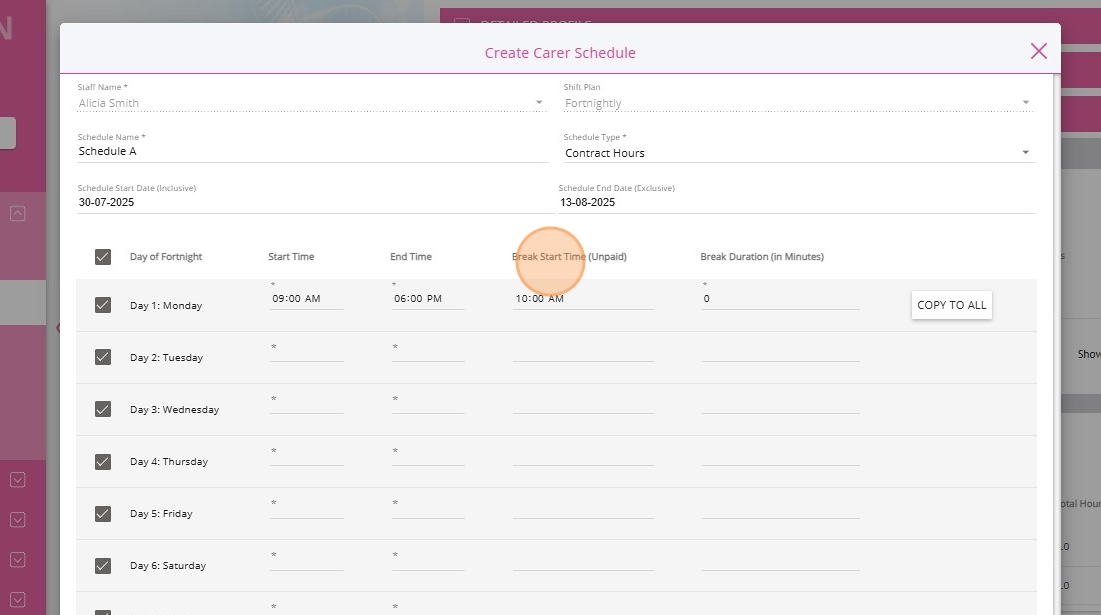This screenshot has width=1101, height=615.
Task: Click Thursday Break Start Time field
Action: [583, 456]
